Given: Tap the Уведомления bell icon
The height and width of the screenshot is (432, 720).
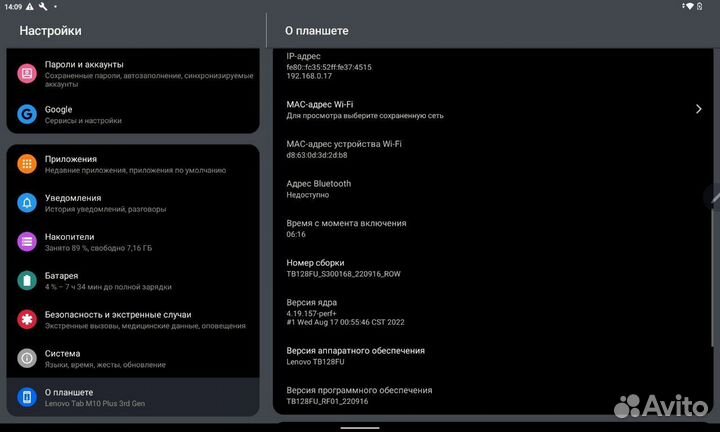Looking at the screenshot, I should (x=27, y=203).
